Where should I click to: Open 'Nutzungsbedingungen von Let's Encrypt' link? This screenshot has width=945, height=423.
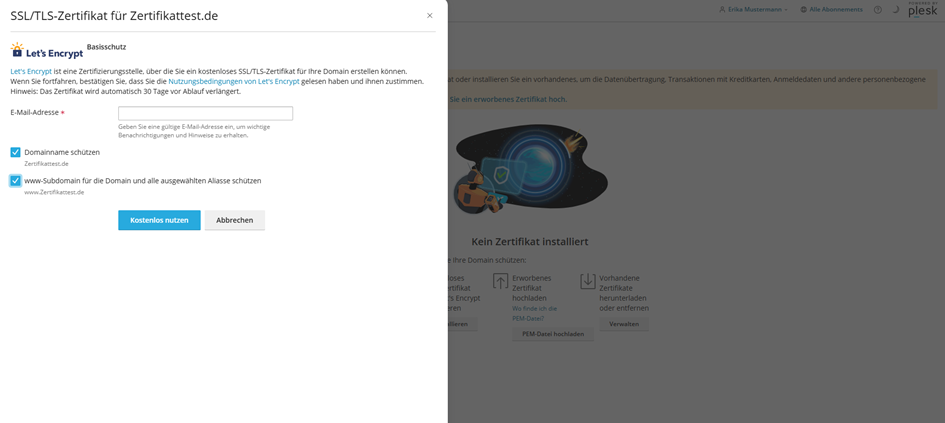234,81
